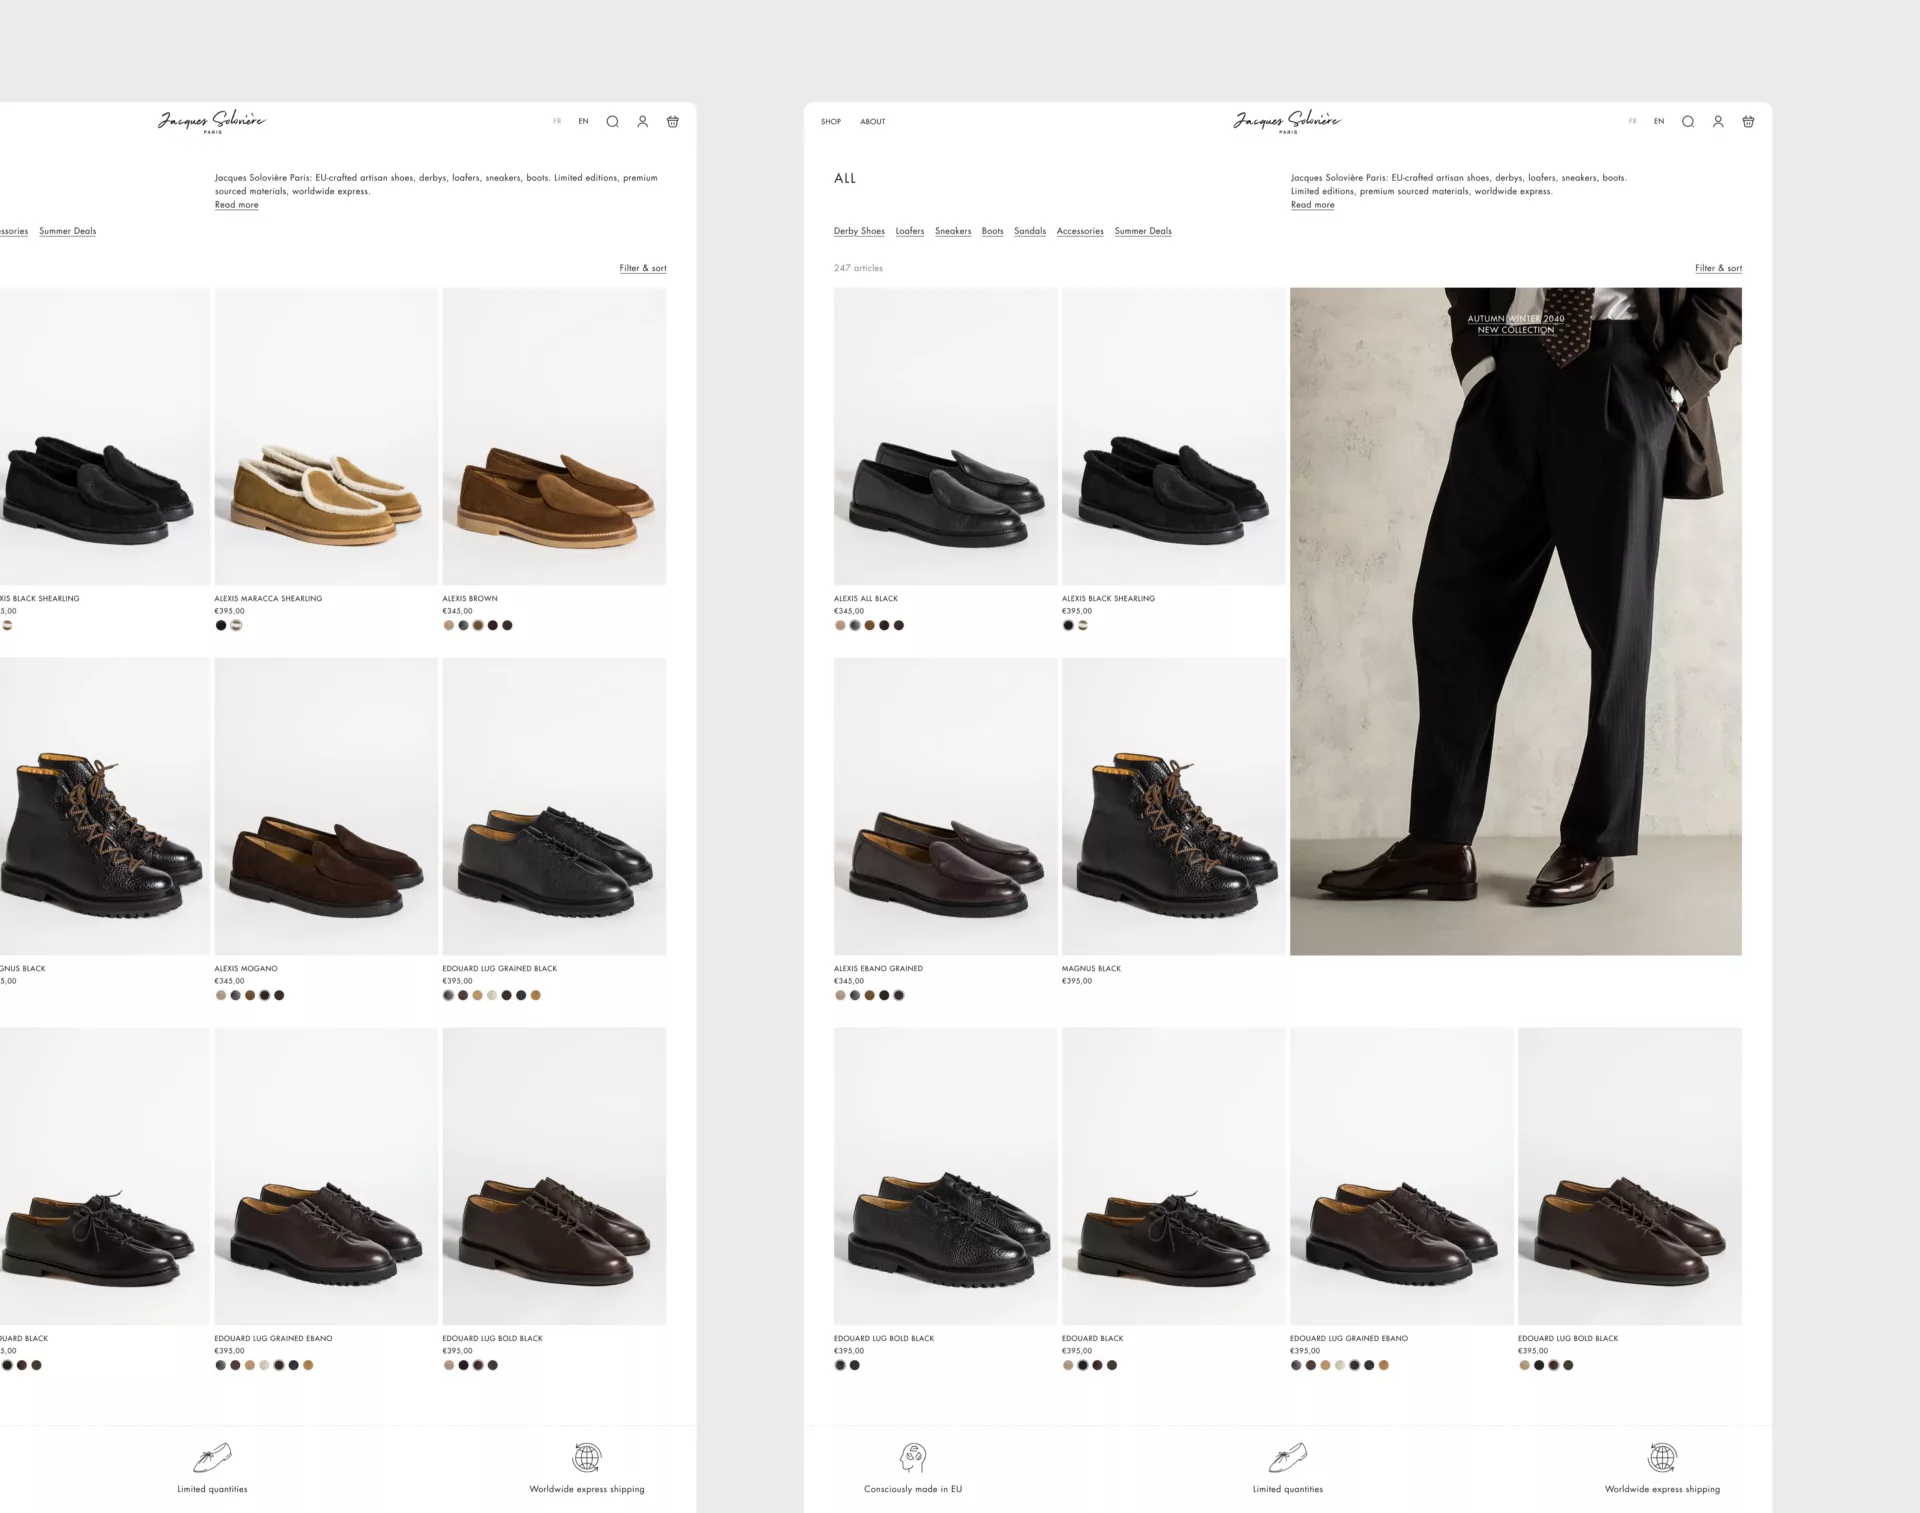
Task: Click the Consciously made in EU icon
Action: pyautogui.click(x=913, y=1457)
